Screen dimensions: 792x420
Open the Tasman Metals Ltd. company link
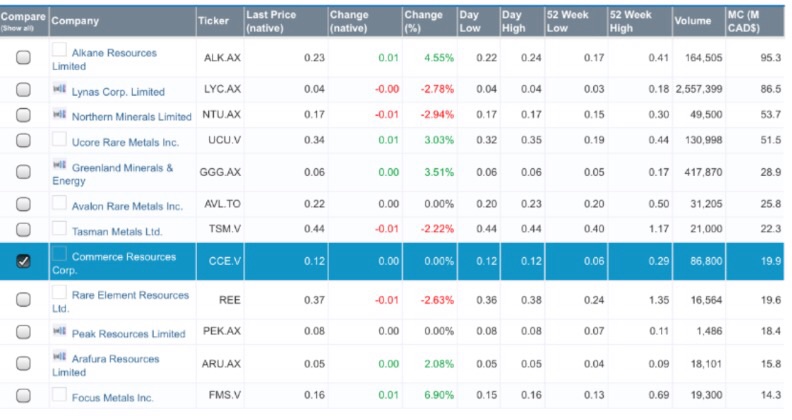point(118,231)
